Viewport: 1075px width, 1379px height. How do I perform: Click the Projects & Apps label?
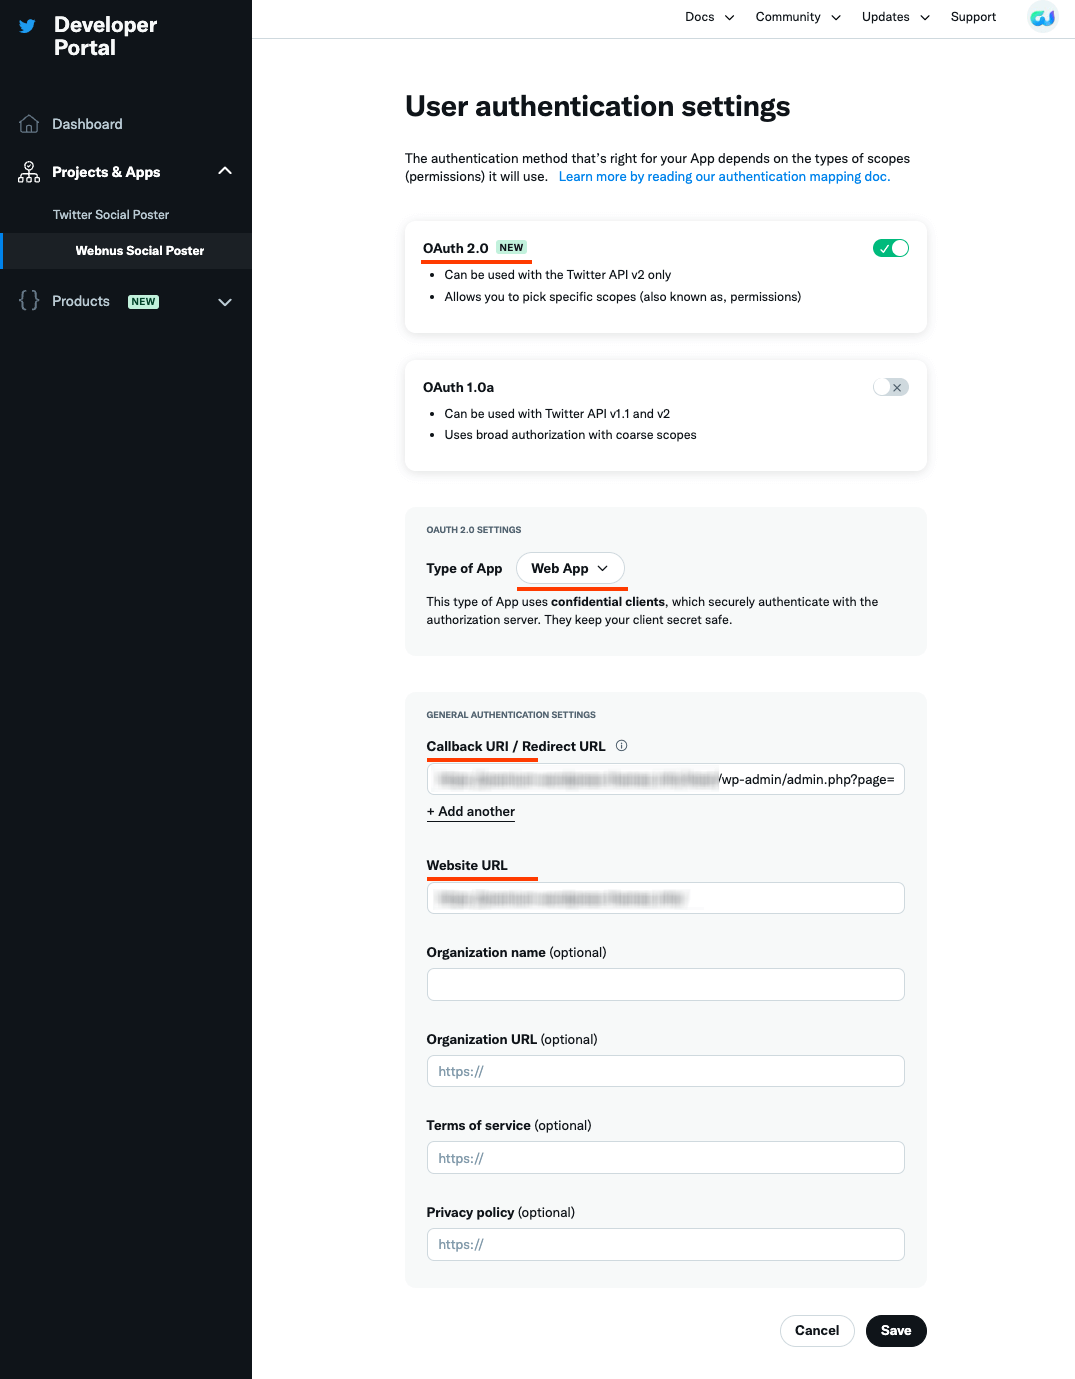(x=106, y=172)
